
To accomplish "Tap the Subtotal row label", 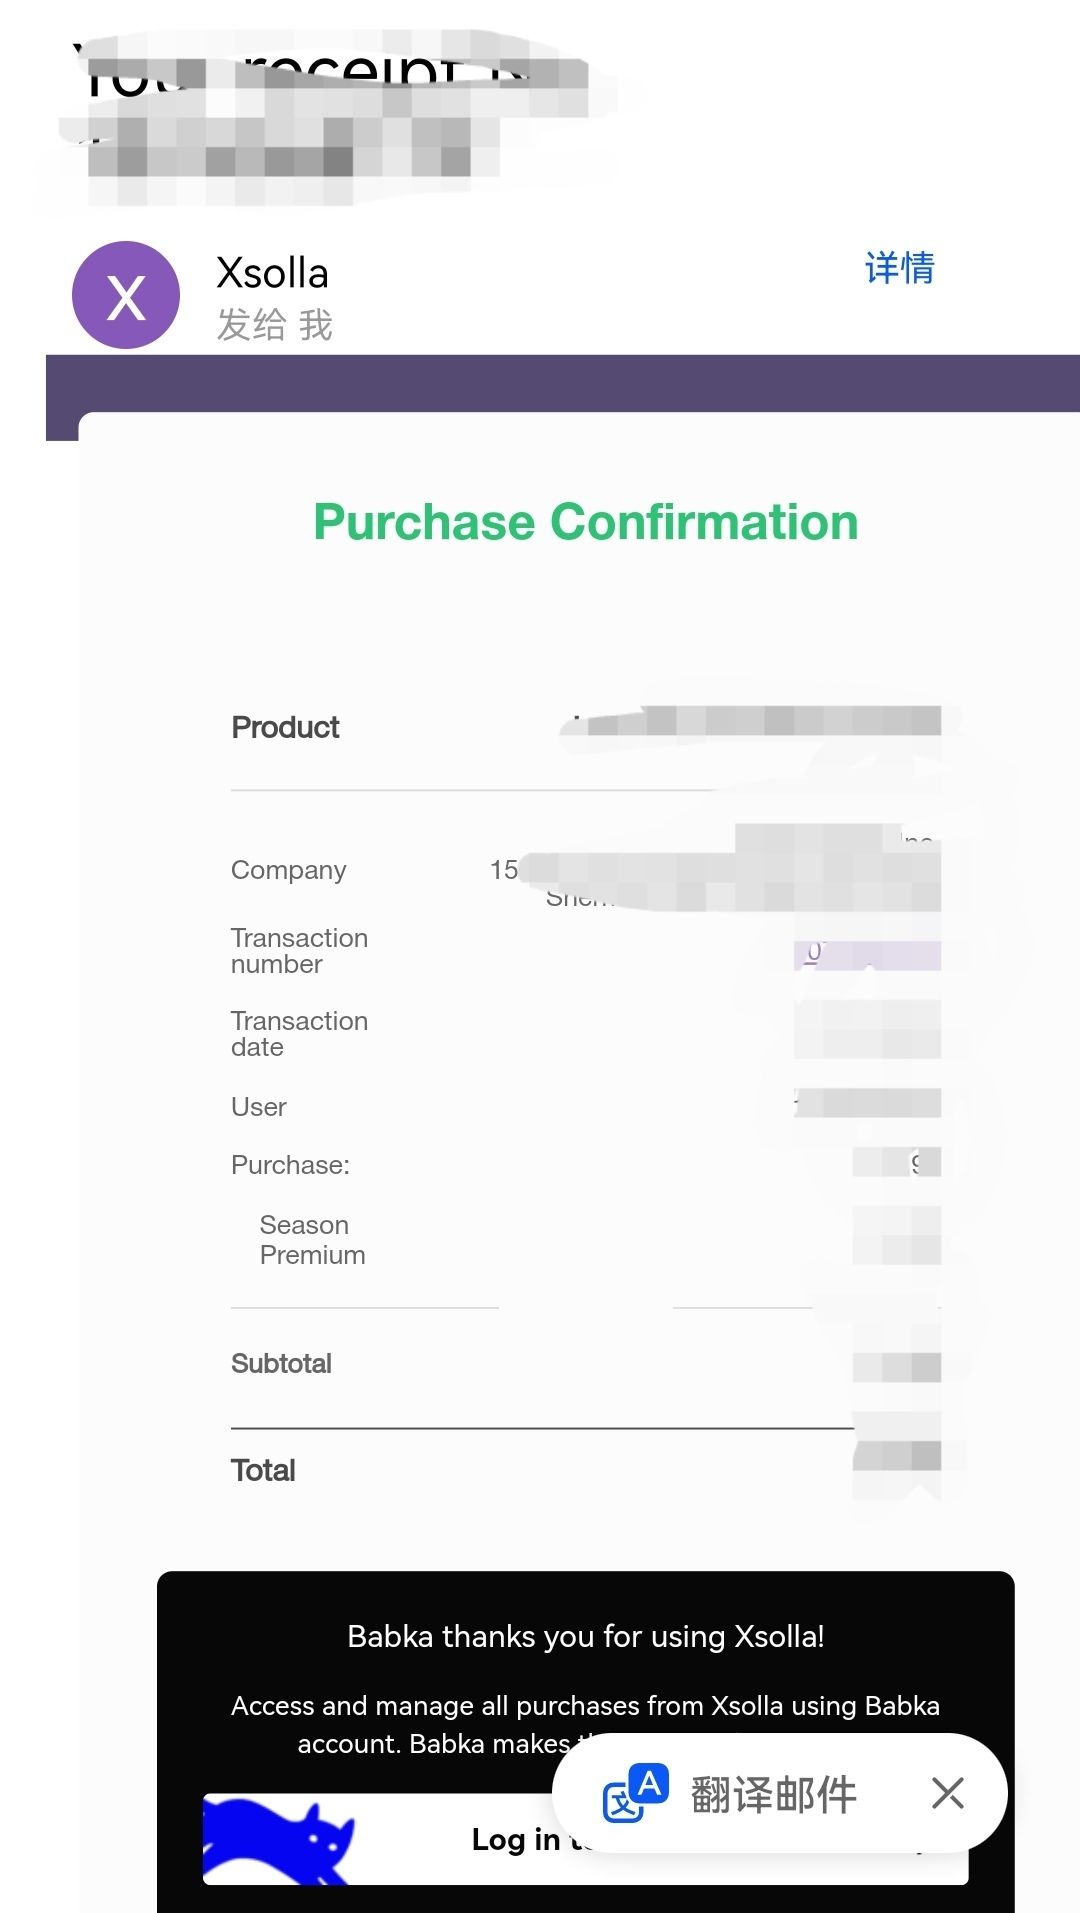I will [x=281, y=1364].
